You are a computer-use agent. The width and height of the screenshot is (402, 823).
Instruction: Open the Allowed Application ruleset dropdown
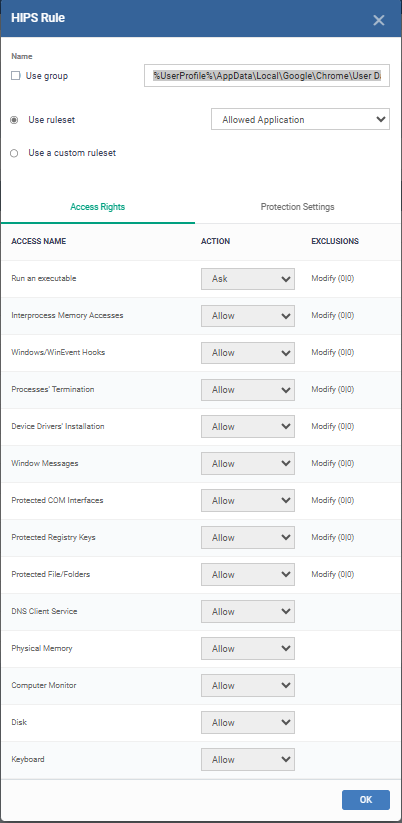[300, 119]
